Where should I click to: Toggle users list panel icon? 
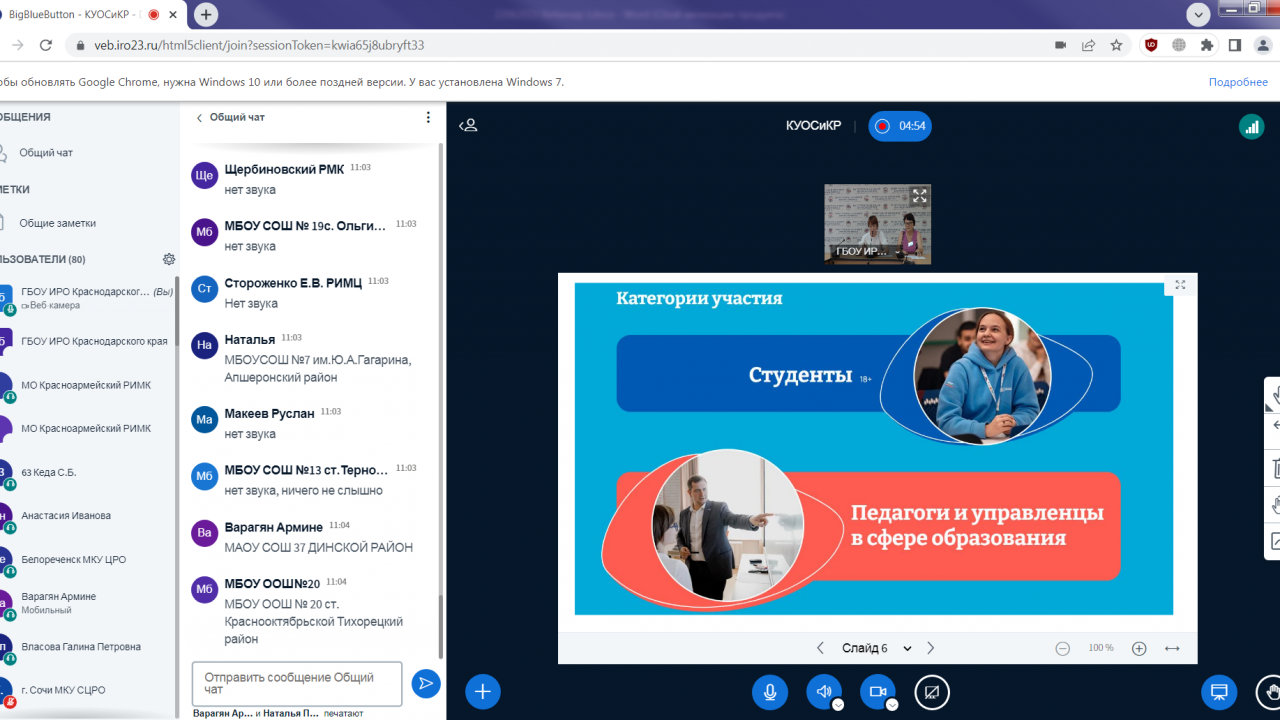pyautogui.click(x=468, y=126)
